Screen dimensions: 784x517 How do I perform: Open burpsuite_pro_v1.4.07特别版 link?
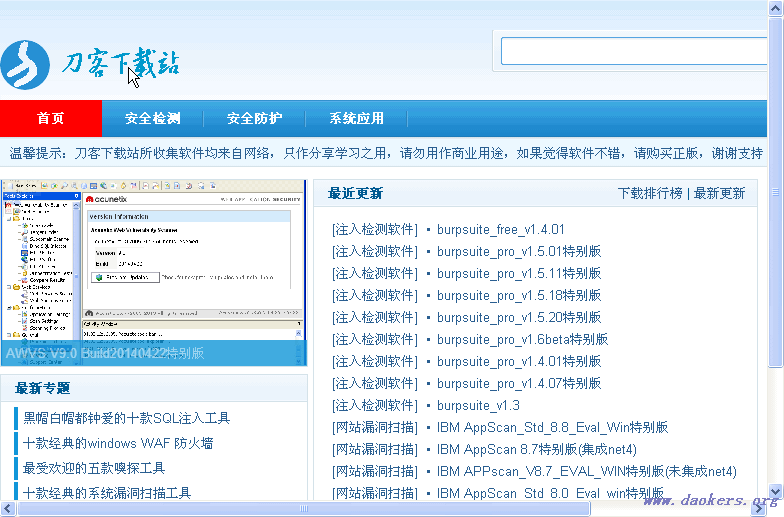coord(519,384)
